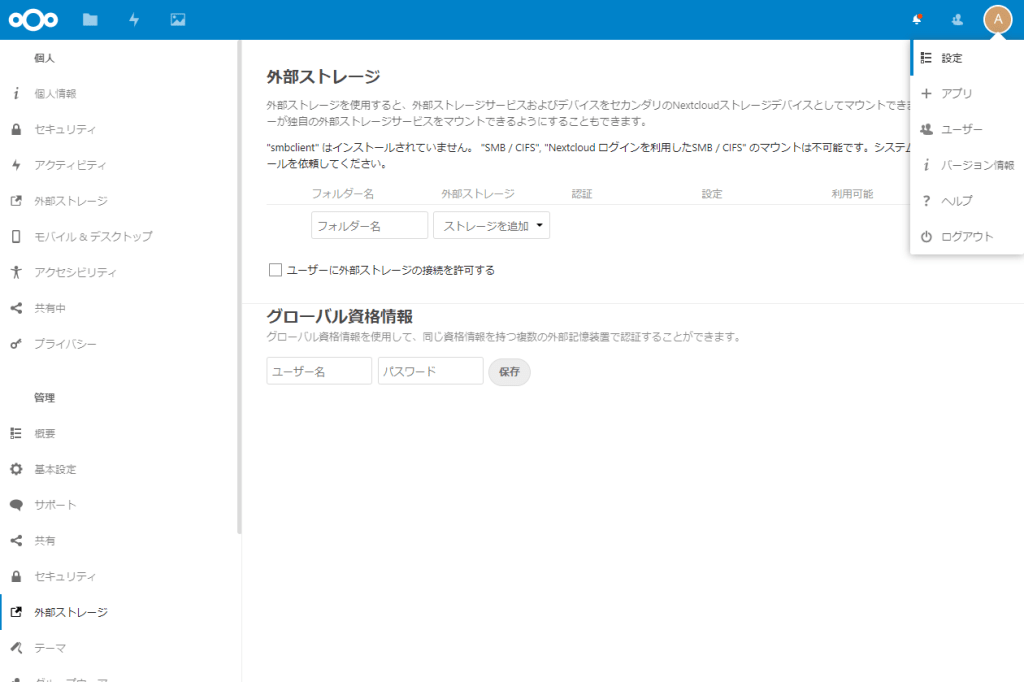The height and width of the screenshot is (682, 1024).
Task: Click the 認証 column header
Action: coord(582,193)
